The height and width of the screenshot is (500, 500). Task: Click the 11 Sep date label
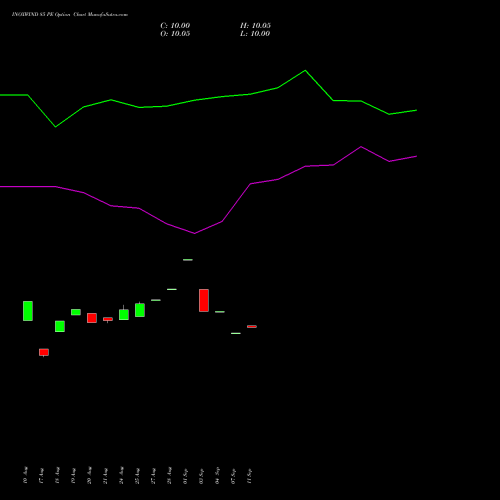[250, 476]
